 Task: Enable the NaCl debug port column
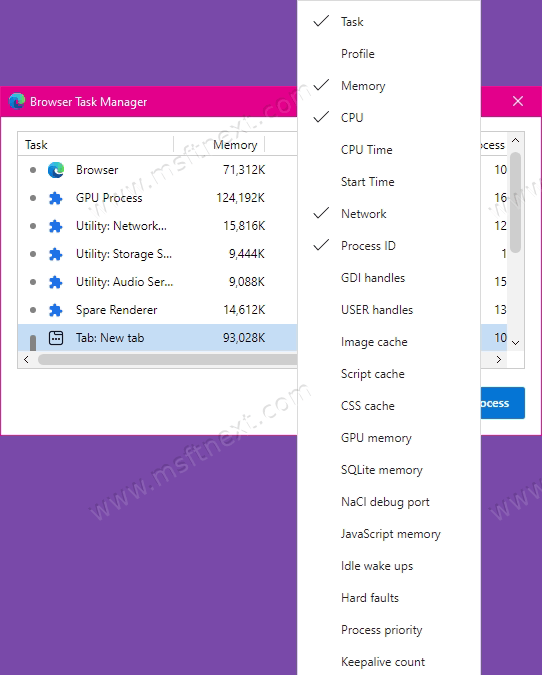click(x=389, y=502)
